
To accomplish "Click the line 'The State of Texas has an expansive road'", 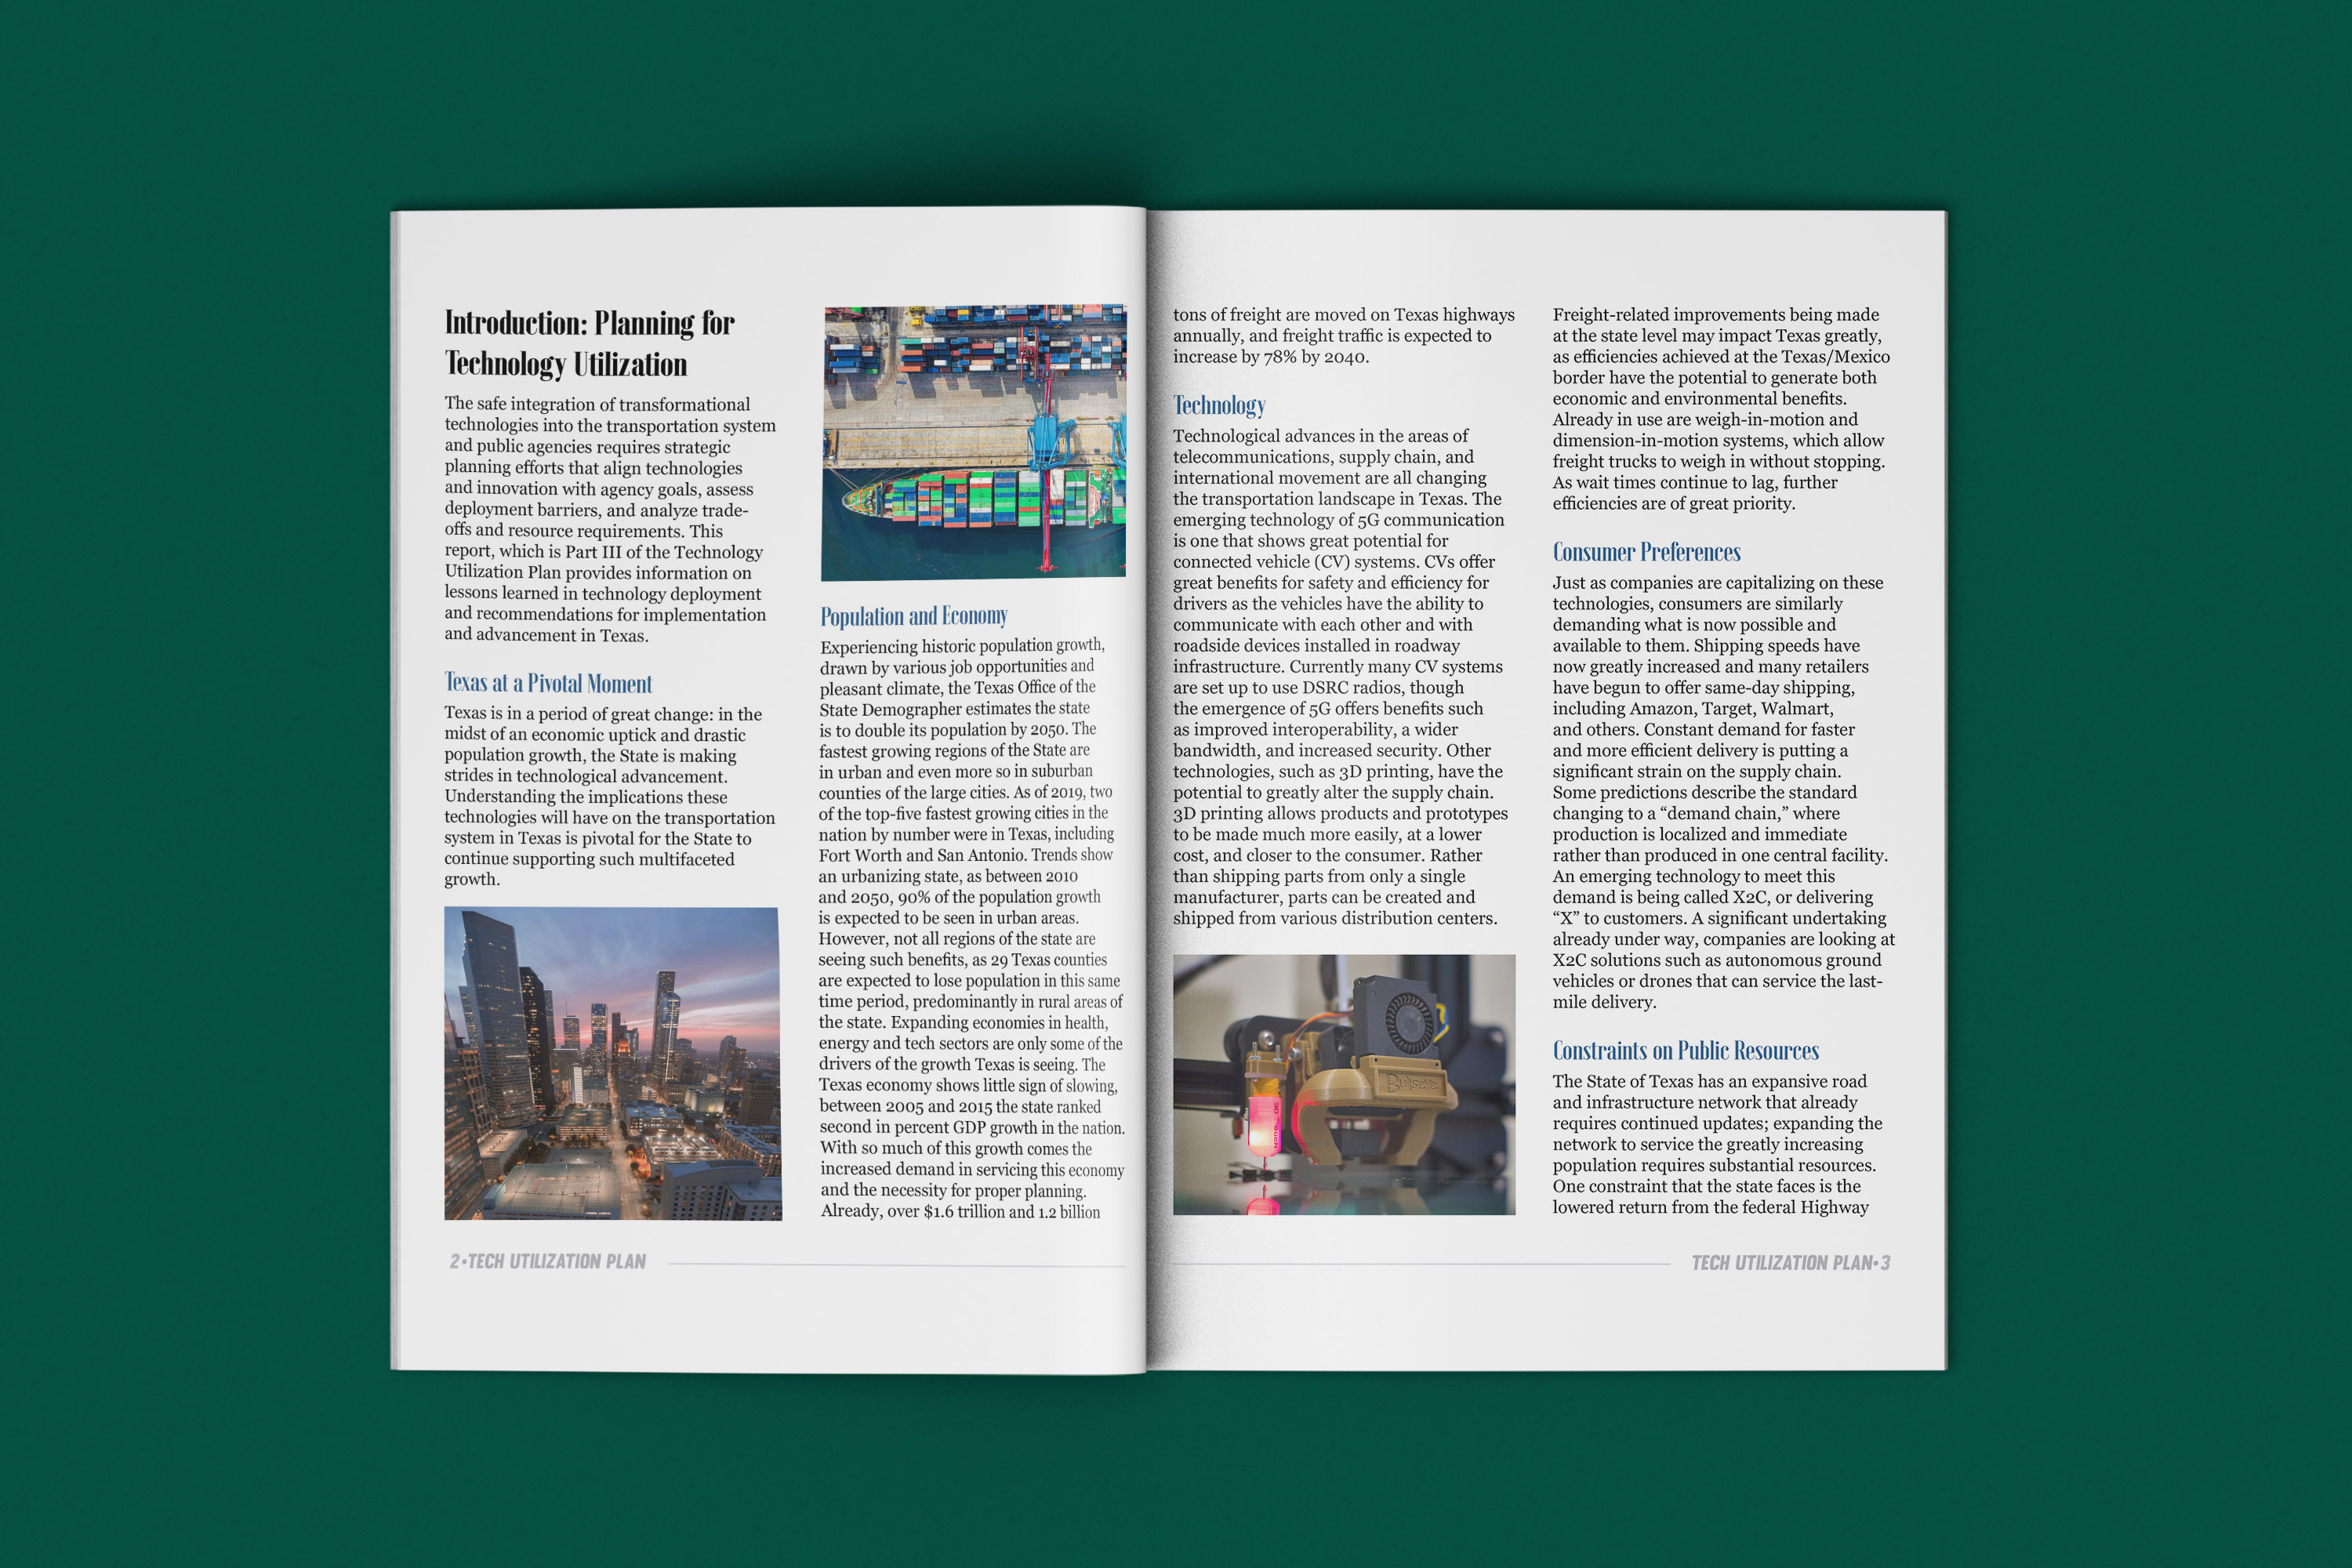I will tap(1709, 1081).
